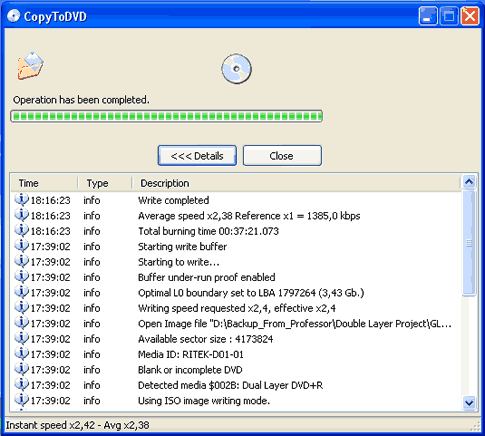Select 'Available sector size : 4173824' entry
The image size is (485, 436).
coord(205,339)
